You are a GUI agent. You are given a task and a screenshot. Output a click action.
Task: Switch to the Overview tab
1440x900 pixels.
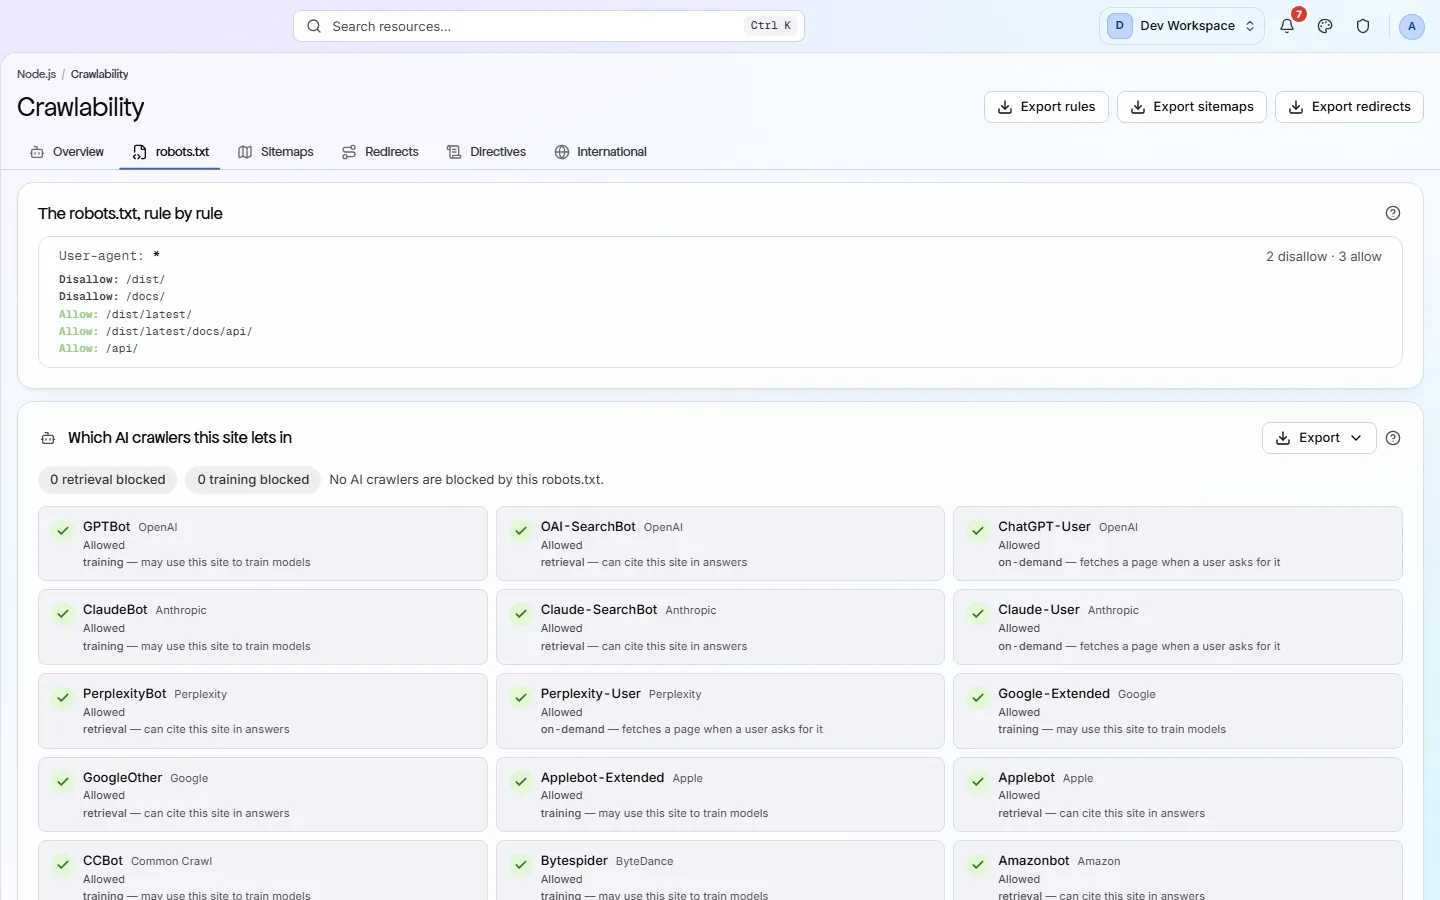click(x=67, y=152)
